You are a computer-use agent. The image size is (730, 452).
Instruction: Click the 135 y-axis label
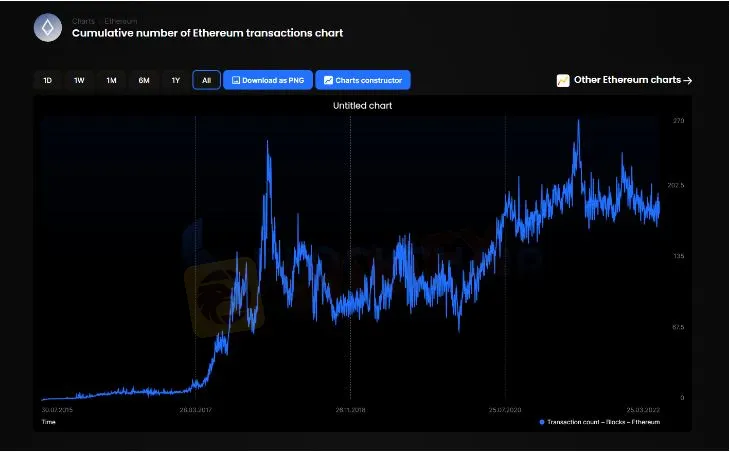point(679,256)
